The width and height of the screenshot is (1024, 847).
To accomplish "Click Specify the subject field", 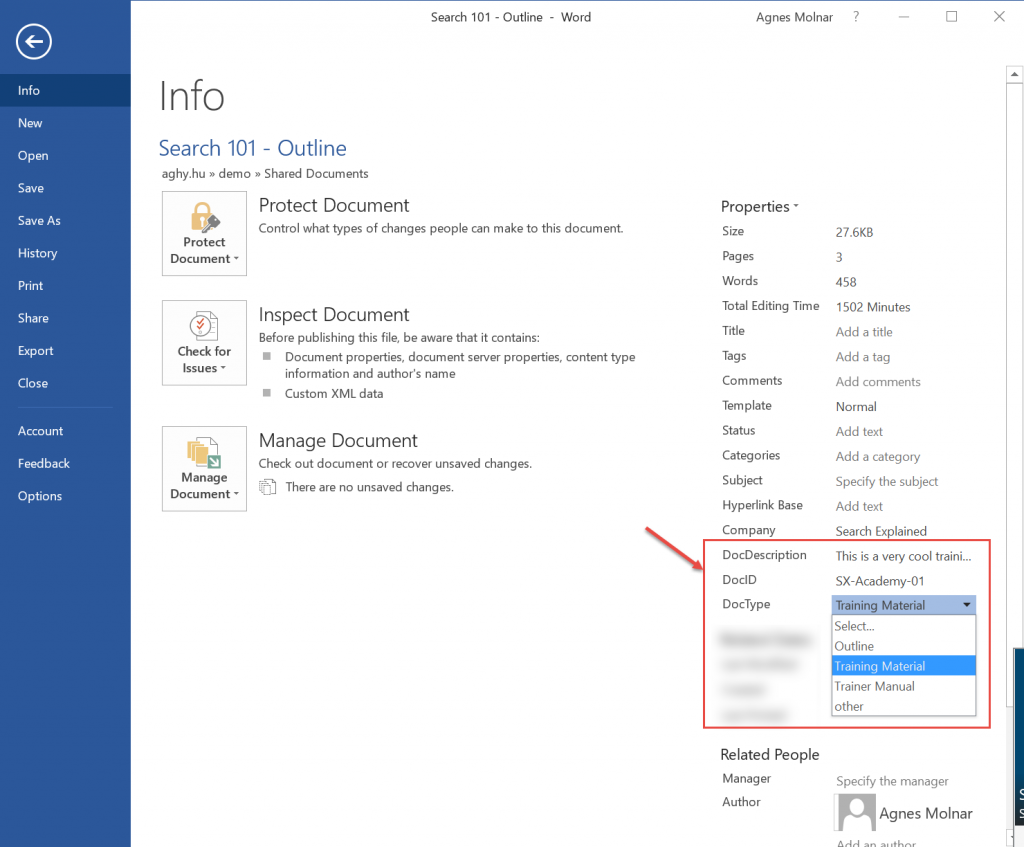I will click(x=886, y=481).
